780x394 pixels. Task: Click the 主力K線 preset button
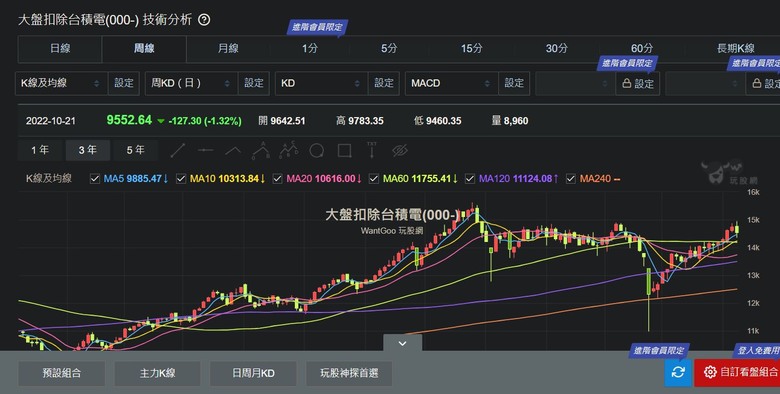point(157,373)
